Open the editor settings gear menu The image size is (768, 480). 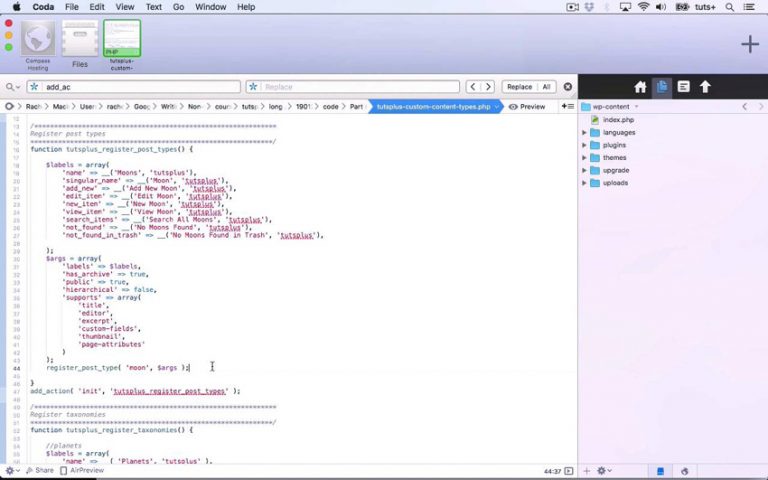12,470
